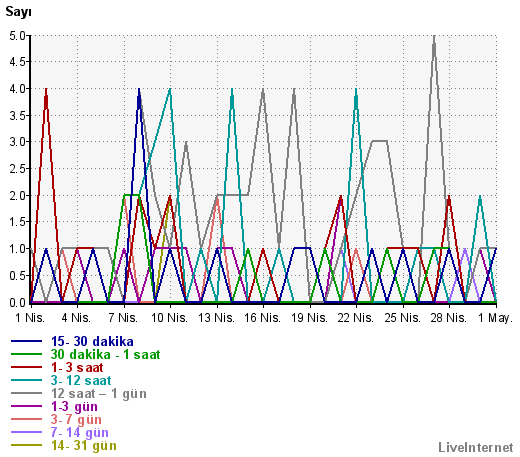The width and height of the screenshot is (520, 457).
Task: Click the purple '1-3 gün' line swatch
Action: pos(26,406)
